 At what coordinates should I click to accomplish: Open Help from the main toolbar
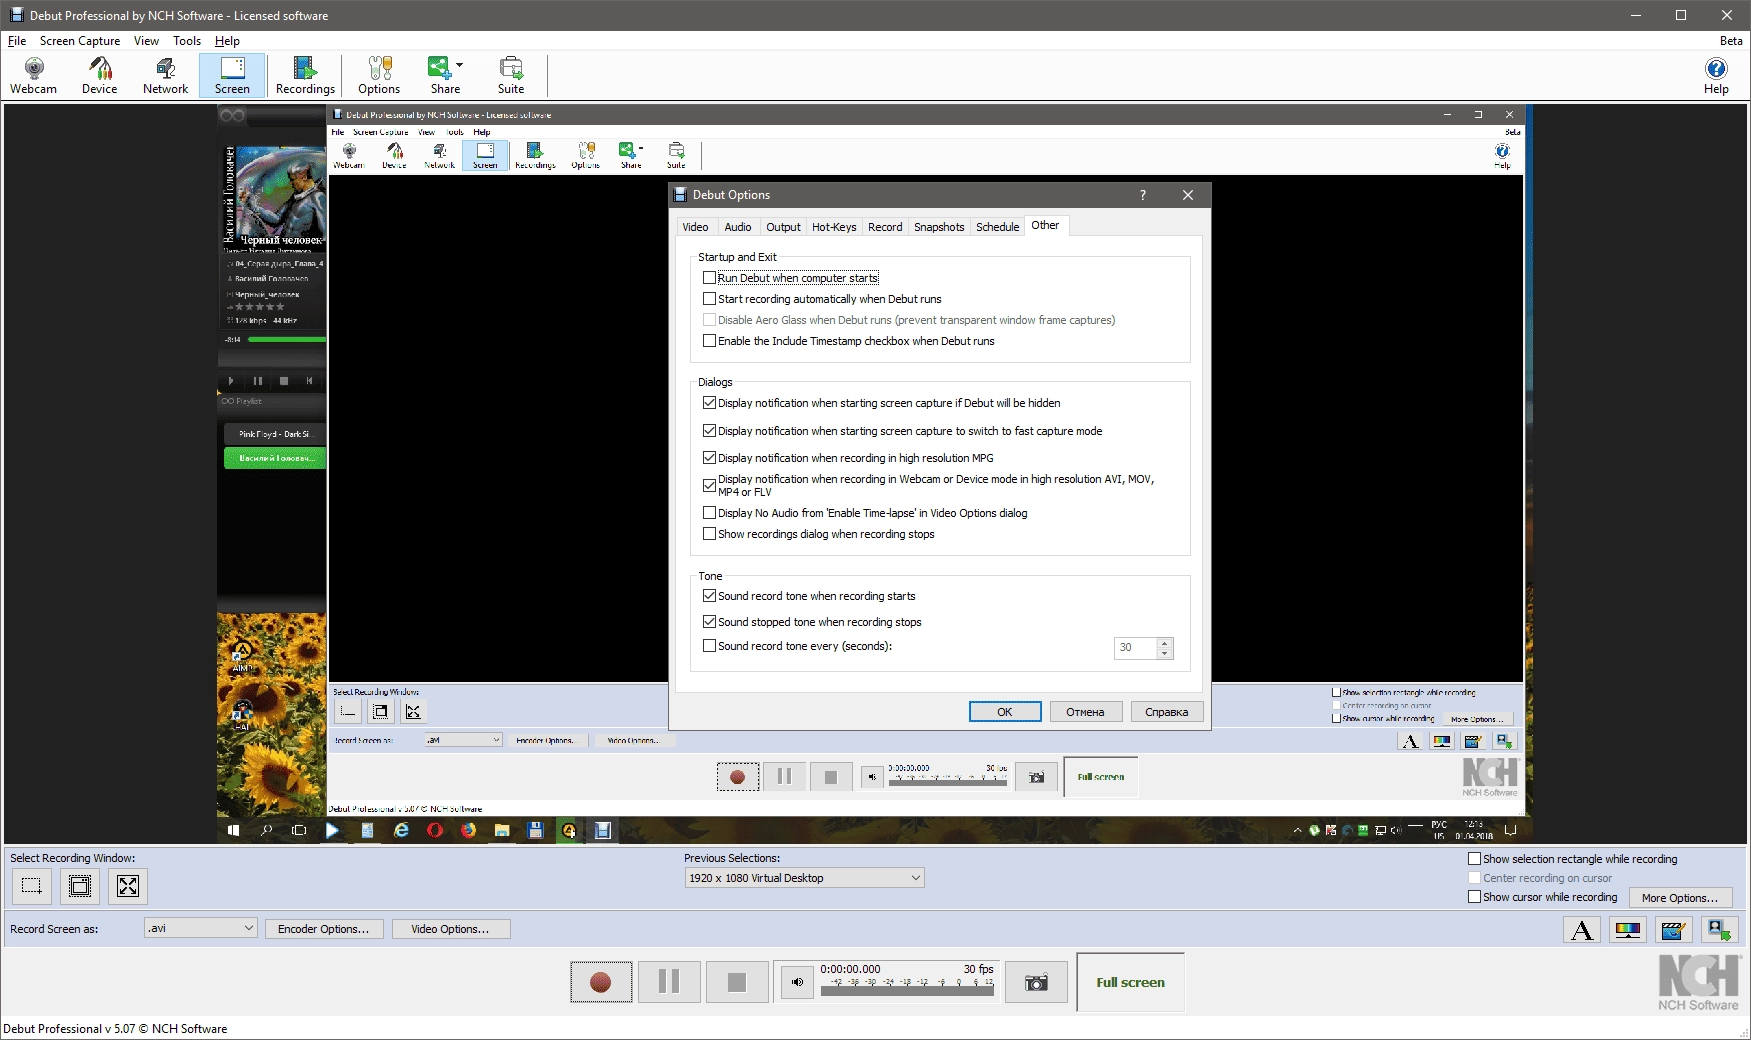pos(1716,75)
